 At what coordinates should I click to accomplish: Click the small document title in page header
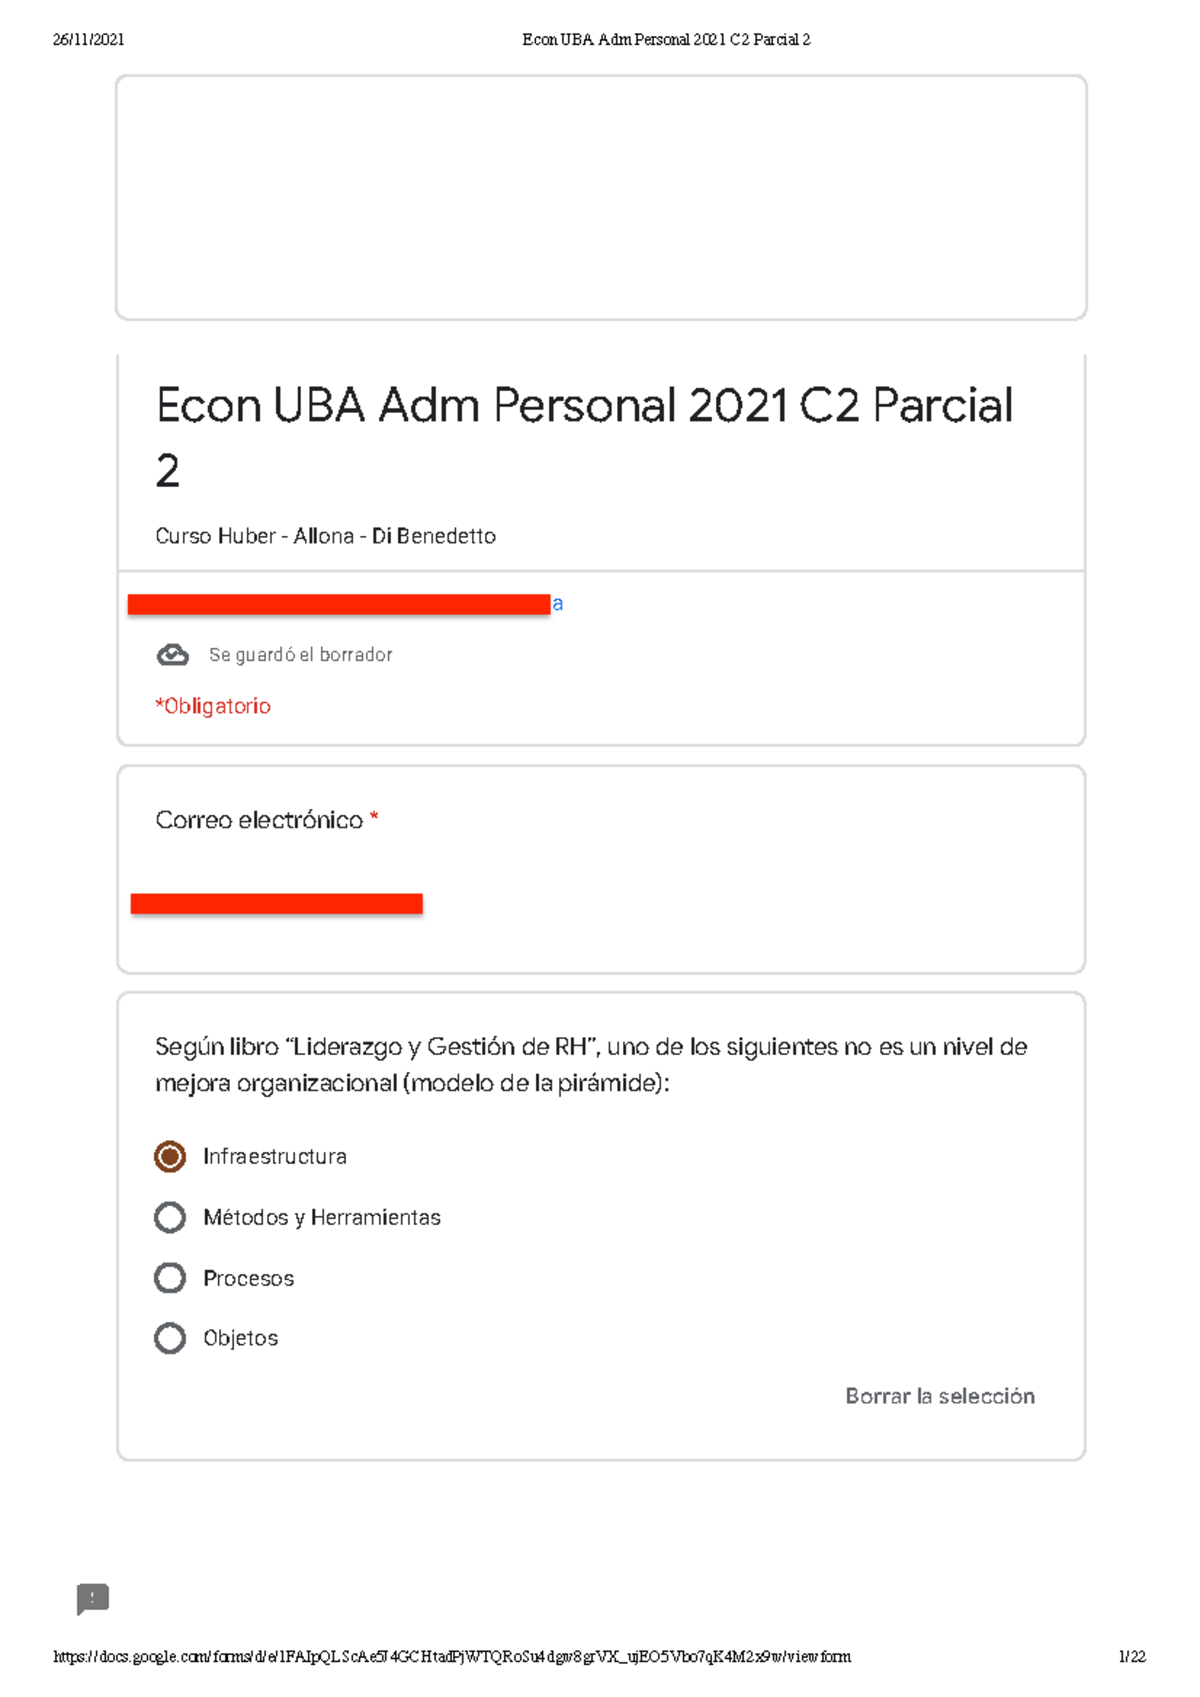pyautogui.click(x=666, y=40)
